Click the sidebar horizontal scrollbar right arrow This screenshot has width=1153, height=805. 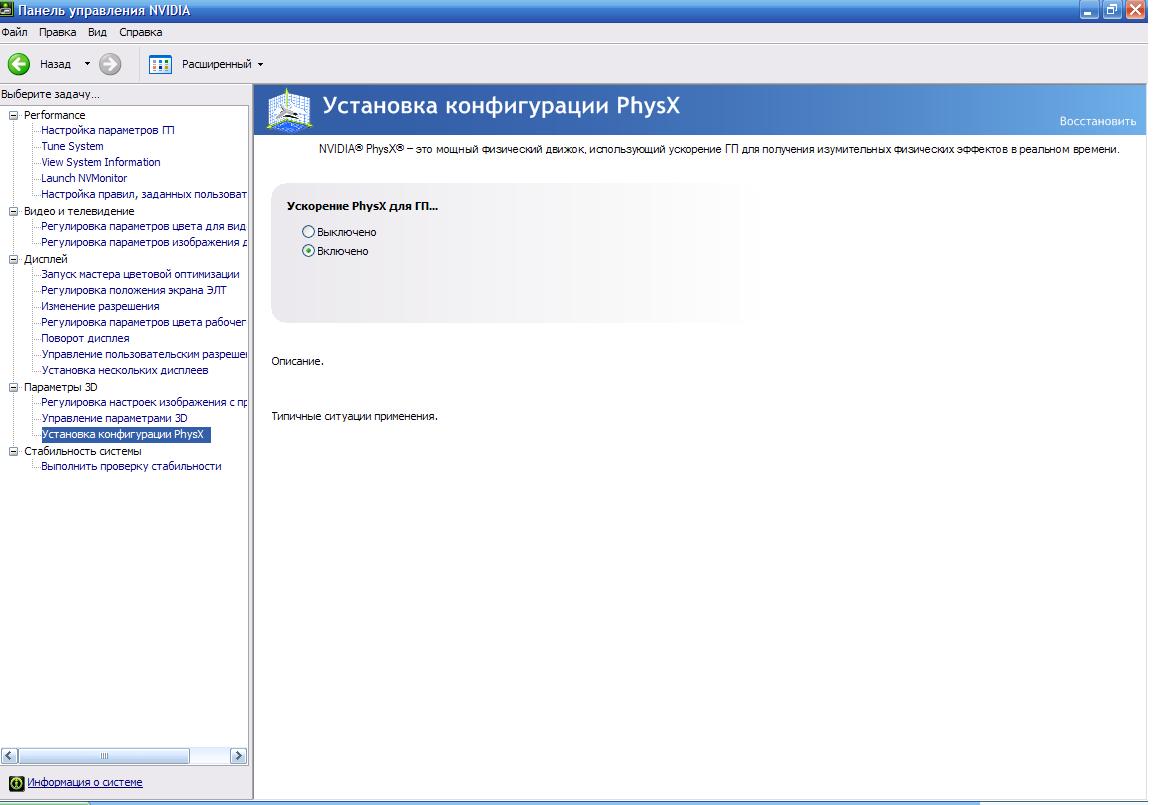point(238,756)
